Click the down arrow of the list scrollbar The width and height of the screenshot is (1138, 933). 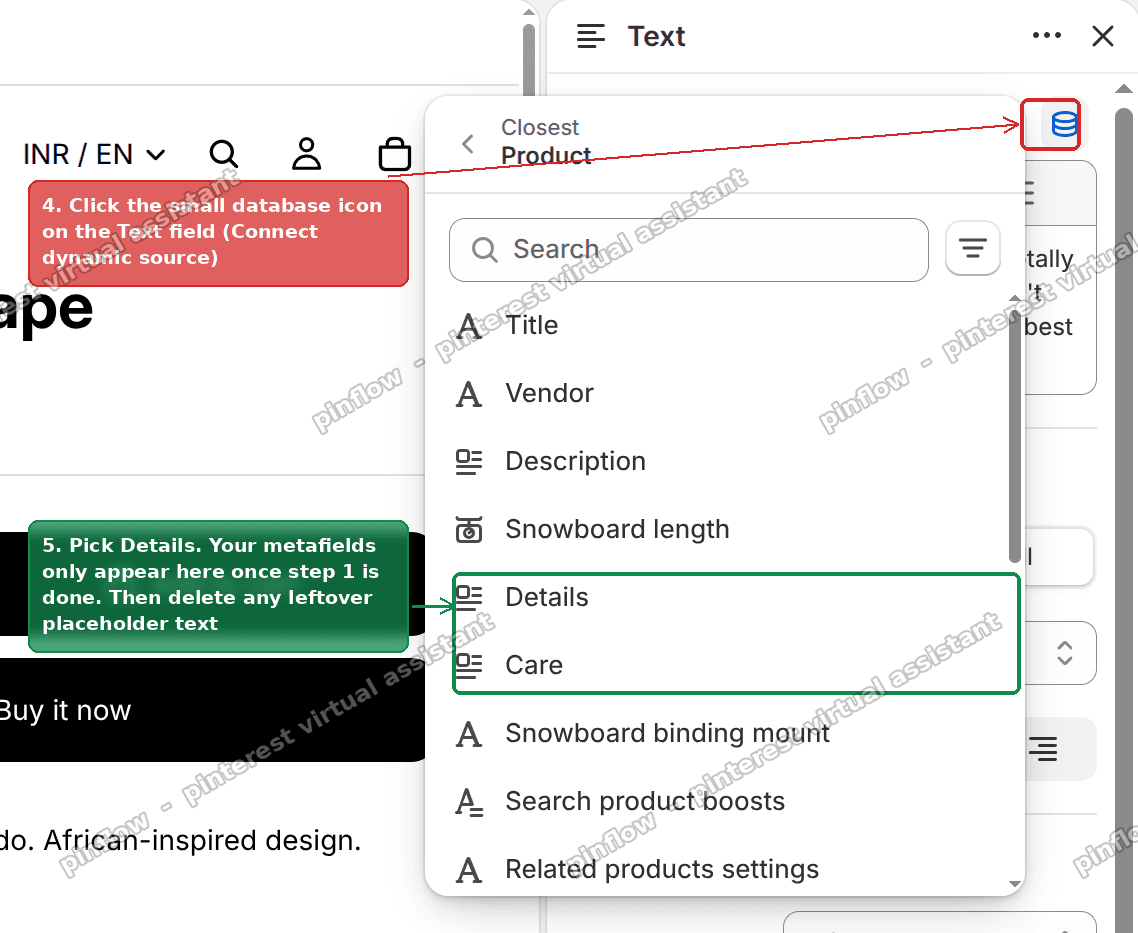(x=1015, y=884)
